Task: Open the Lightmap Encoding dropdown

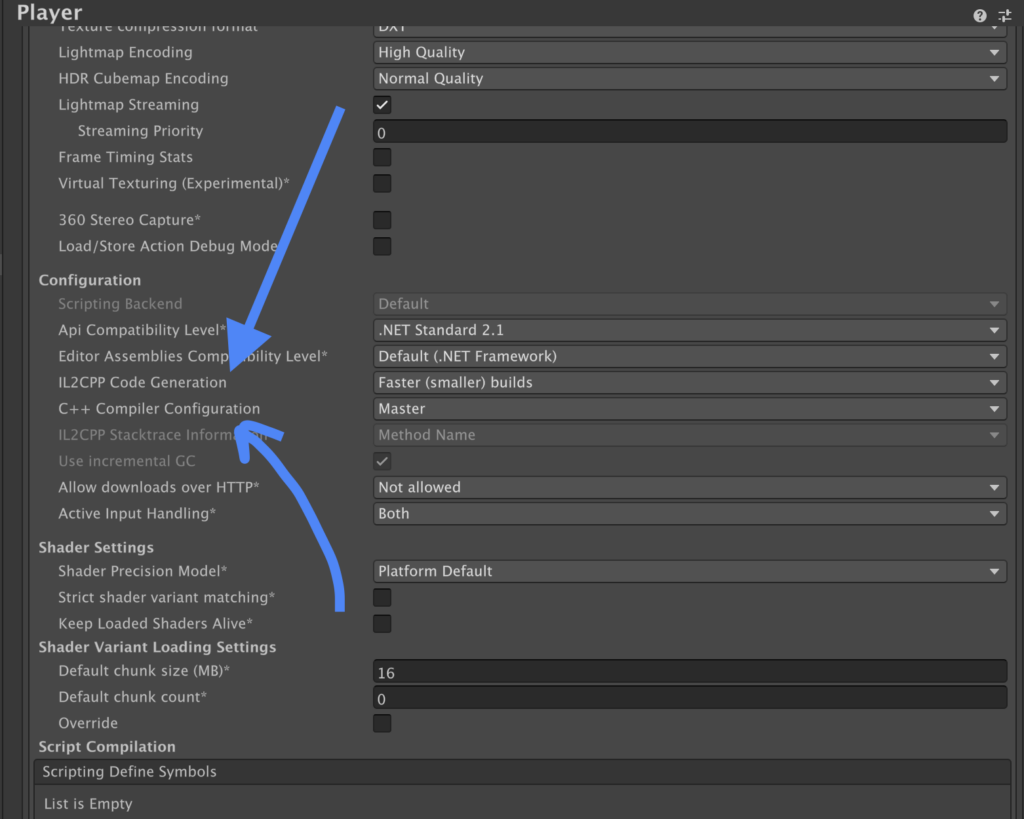Action: point(689,52)
